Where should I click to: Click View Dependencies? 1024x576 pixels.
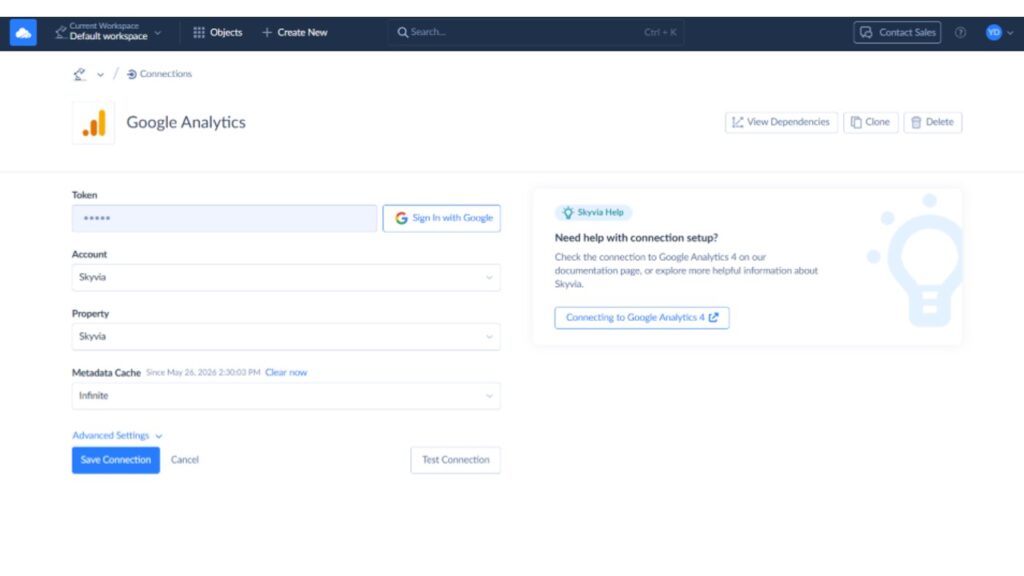780,122
